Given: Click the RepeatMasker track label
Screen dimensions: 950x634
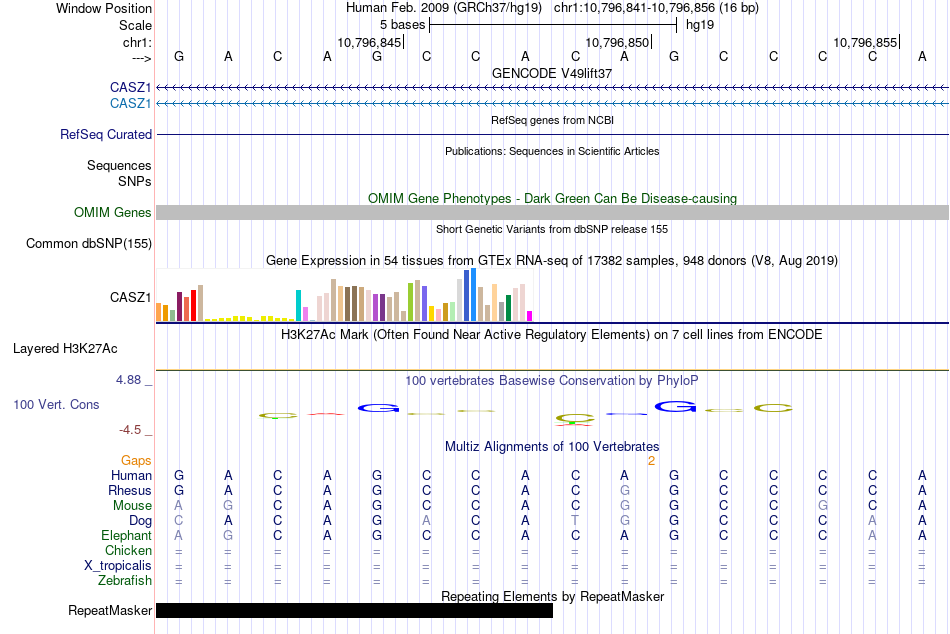Looking at the screenshot, I should point(110,610).
